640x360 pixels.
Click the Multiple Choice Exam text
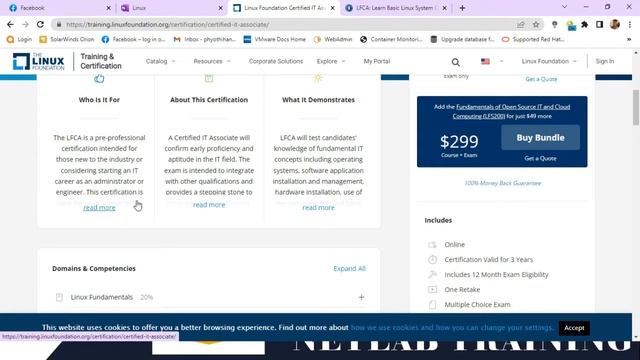coord(477,304)
